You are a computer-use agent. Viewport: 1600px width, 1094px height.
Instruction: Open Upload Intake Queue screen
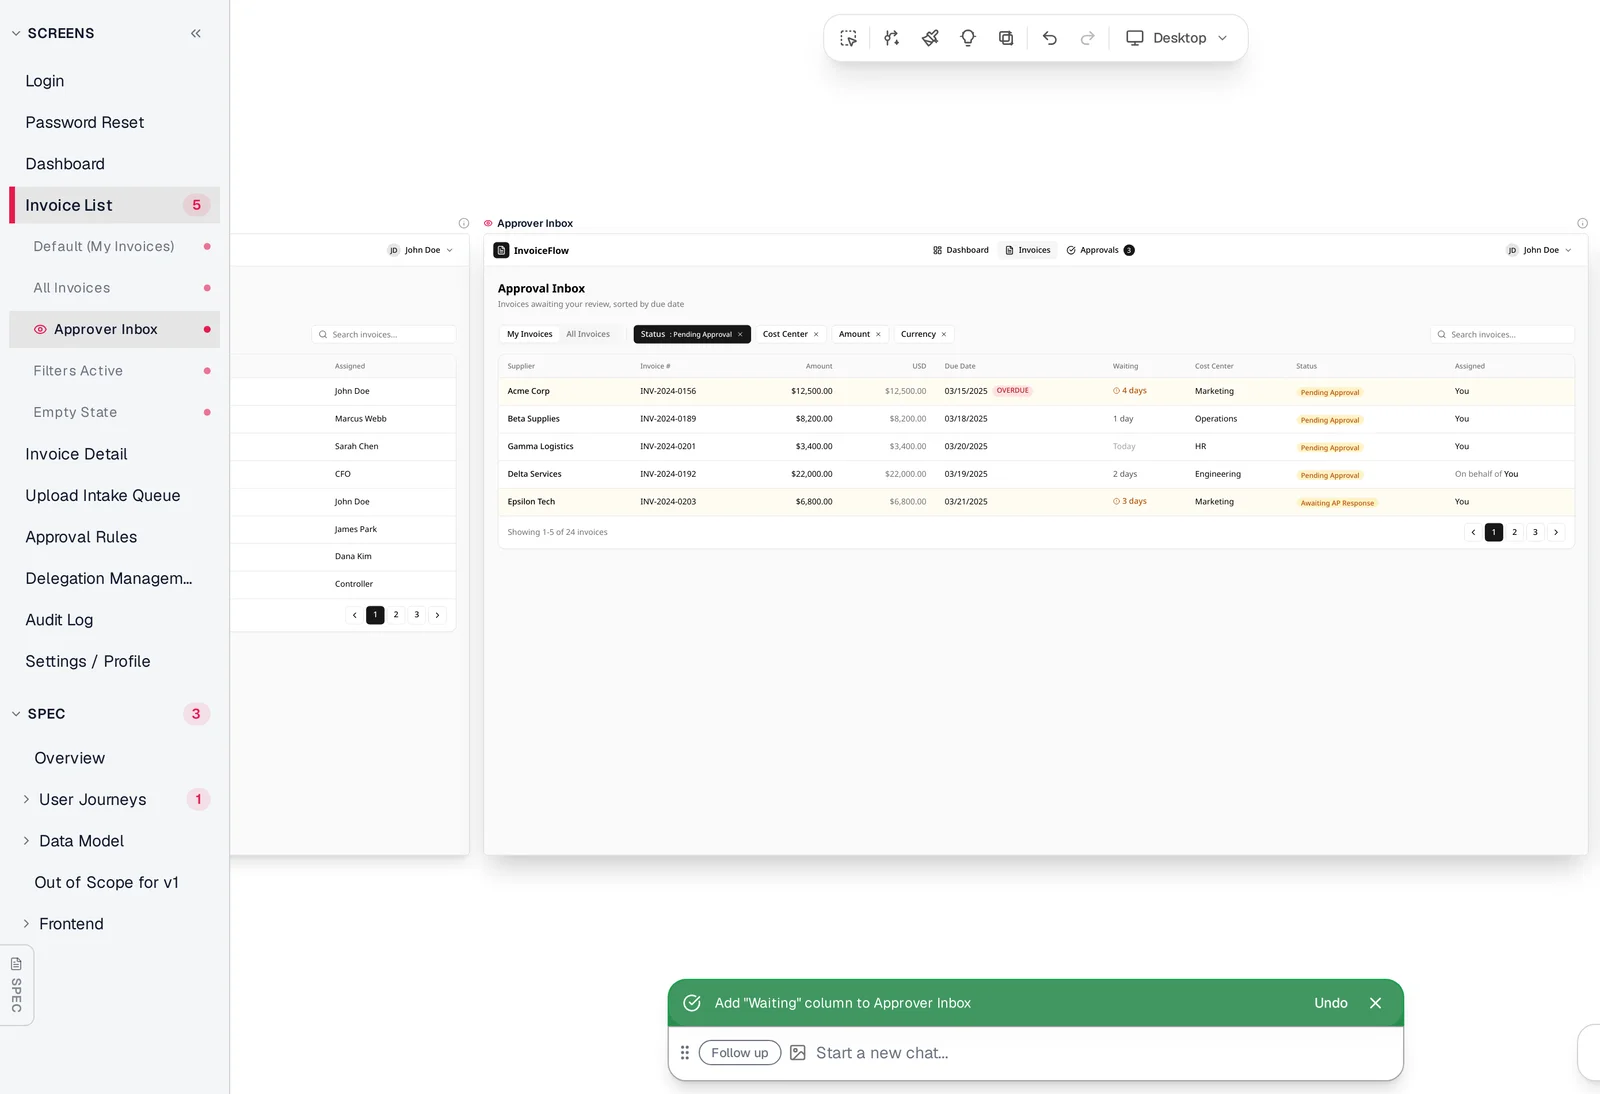click(x=114, y=495)
